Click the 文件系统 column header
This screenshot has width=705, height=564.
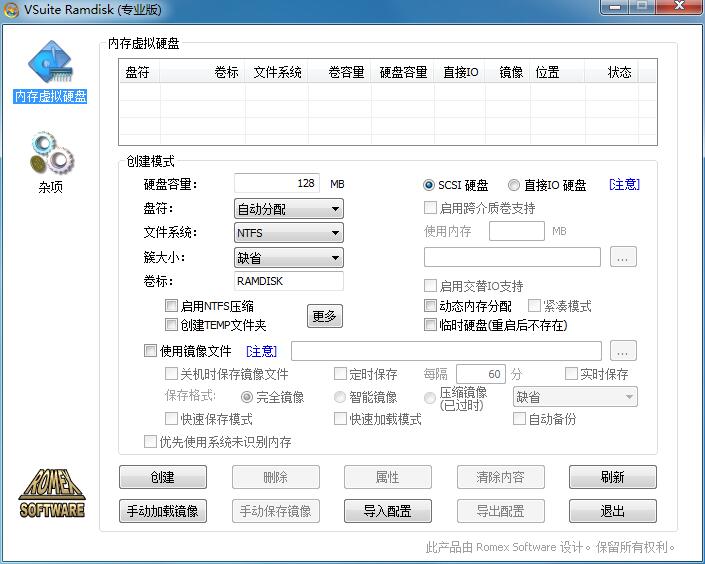277,72
